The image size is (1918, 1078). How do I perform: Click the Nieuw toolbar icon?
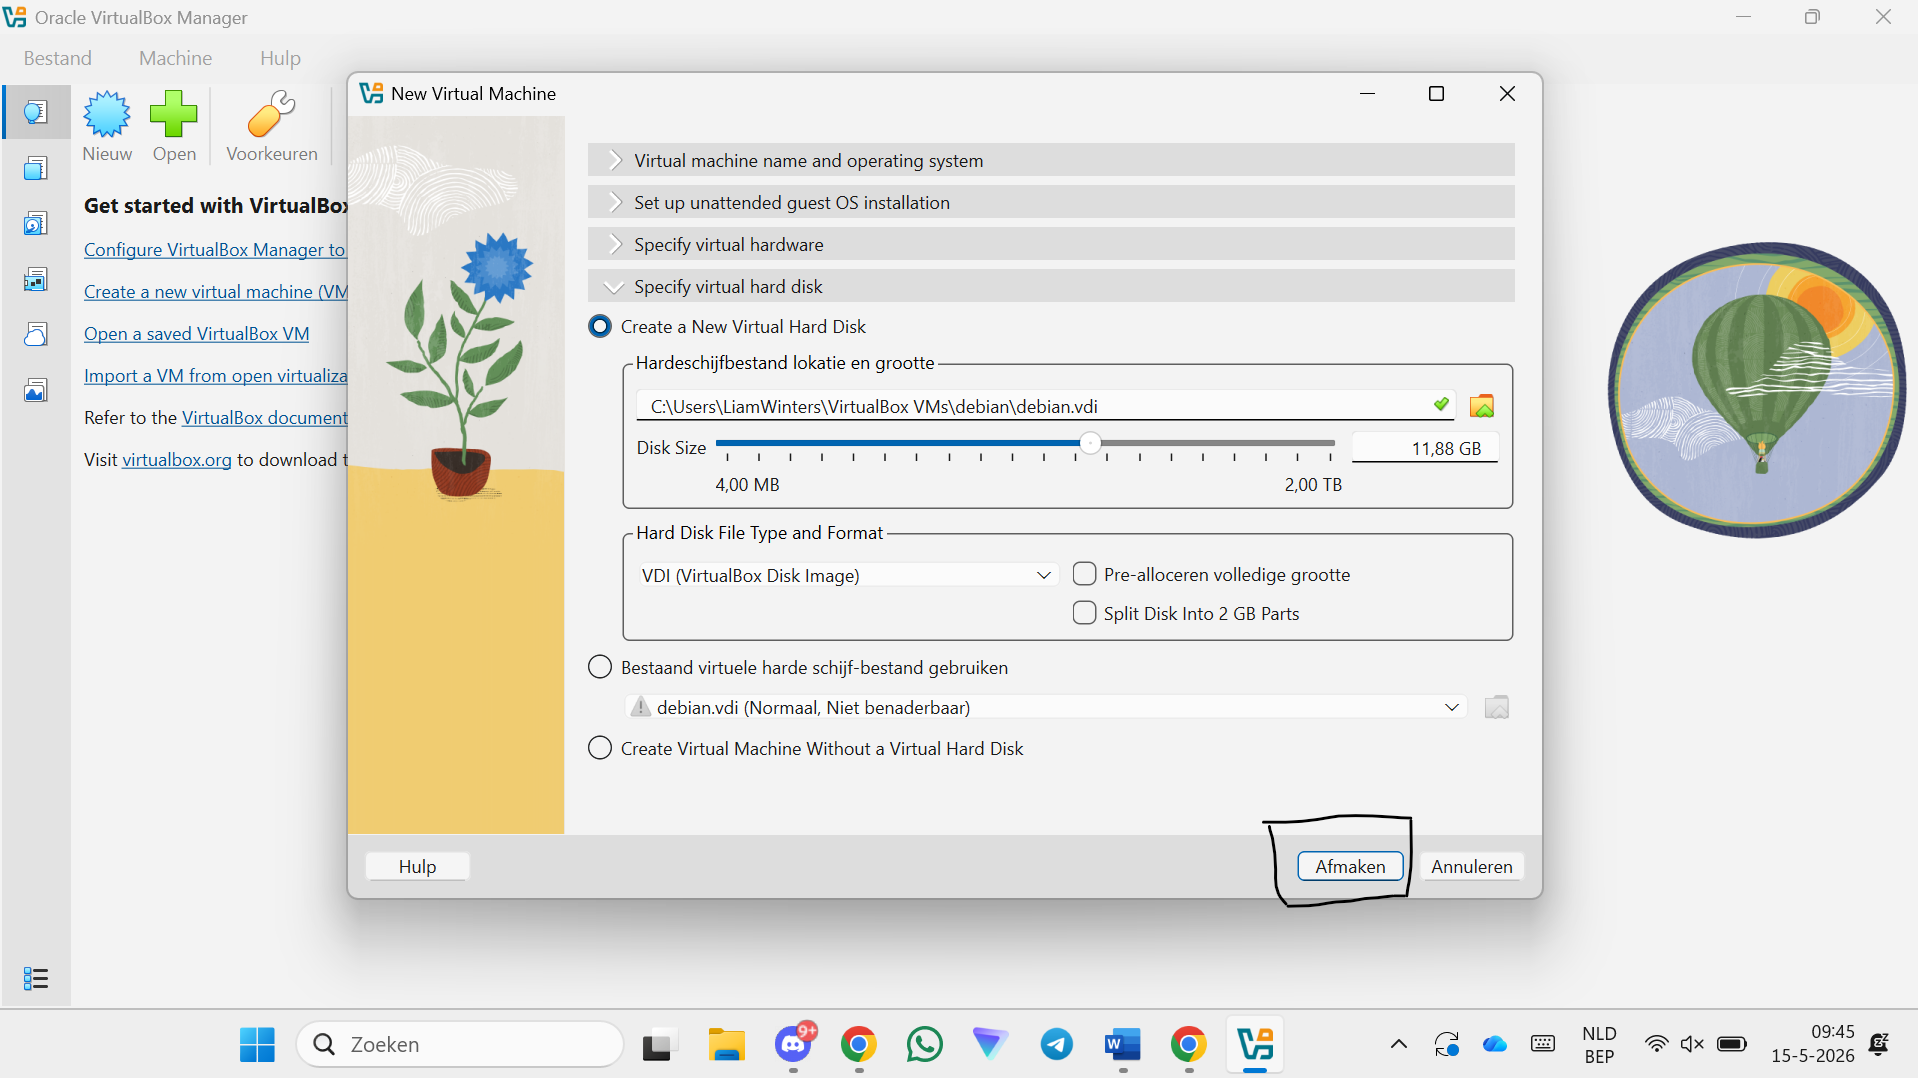click(x=107, y=126)
